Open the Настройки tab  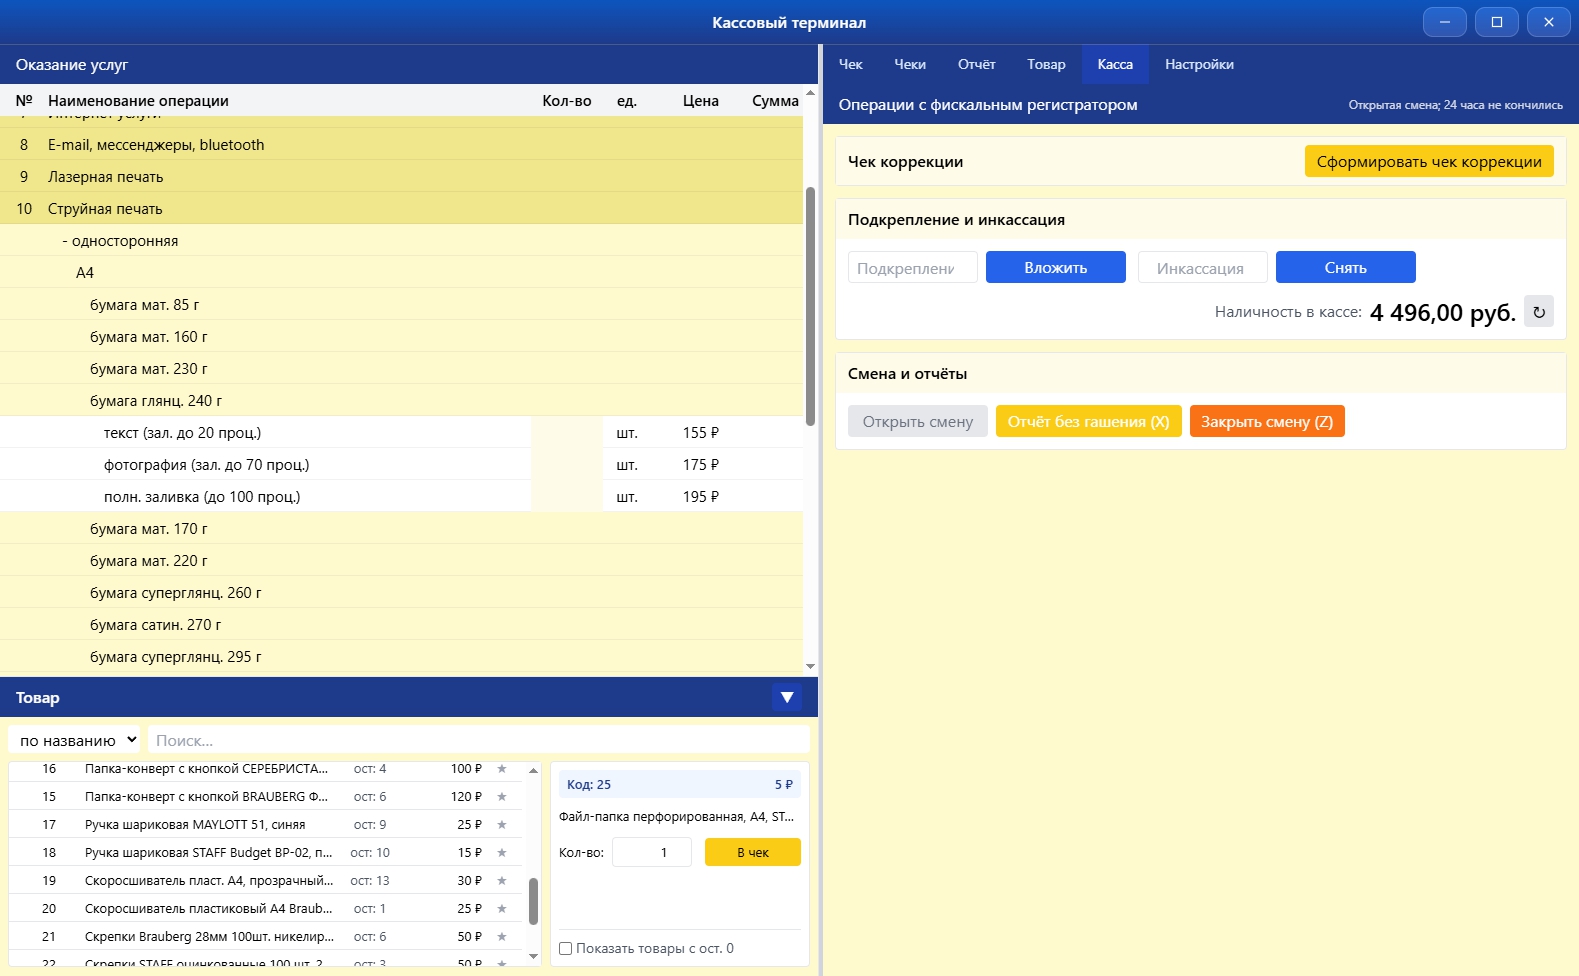tap(1199, 64)
